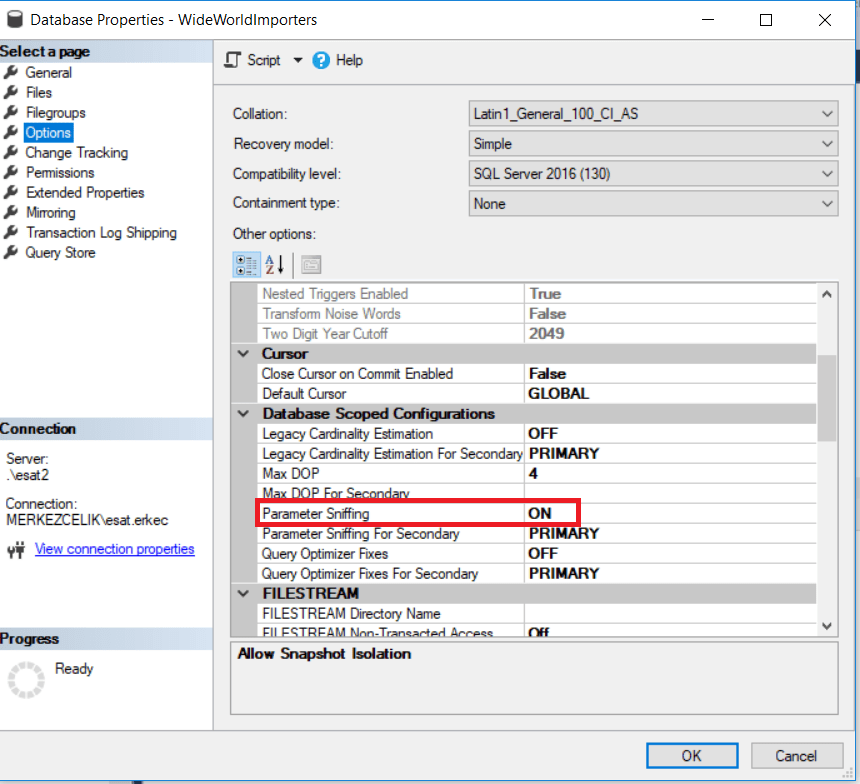Screen dimensions: 860x784
Task: Click wrench icon next to Files
Action: coord(11,92)
